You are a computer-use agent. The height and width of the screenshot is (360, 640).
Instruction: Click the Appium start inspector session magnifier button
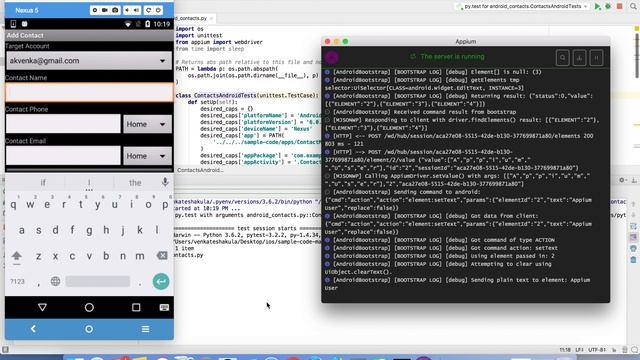pyautogui.click(x=562, y=58)
